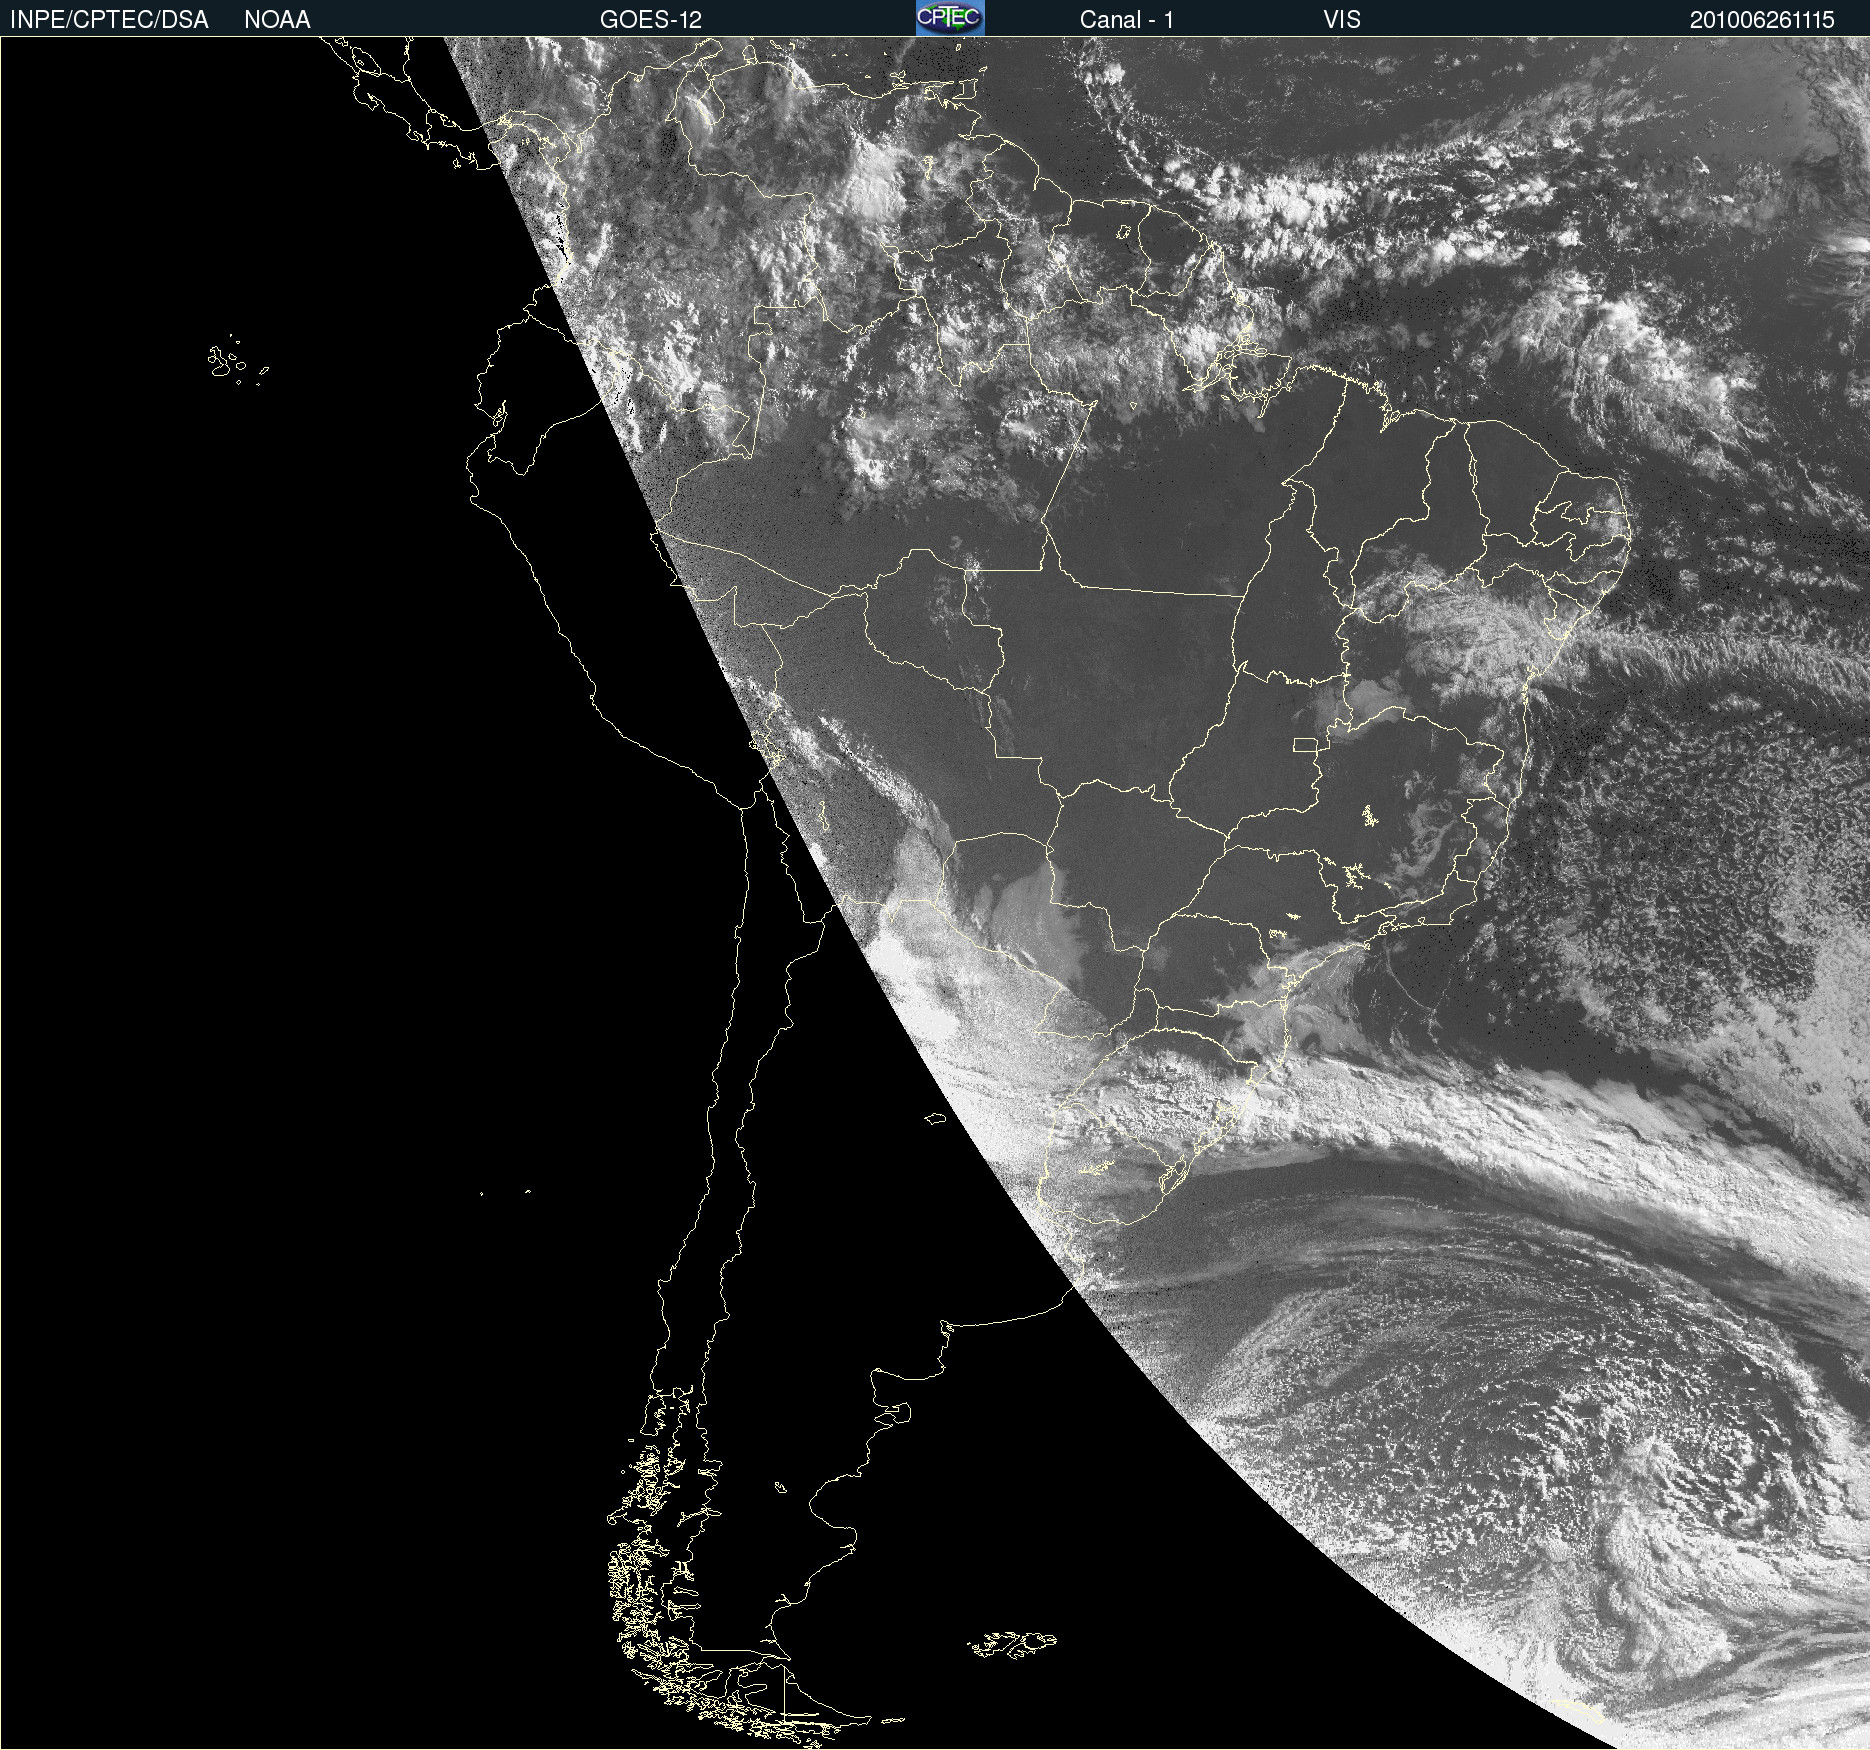Click the NOAA label in header
This screenshot has height=1750, width=1870.
(277, 20)
